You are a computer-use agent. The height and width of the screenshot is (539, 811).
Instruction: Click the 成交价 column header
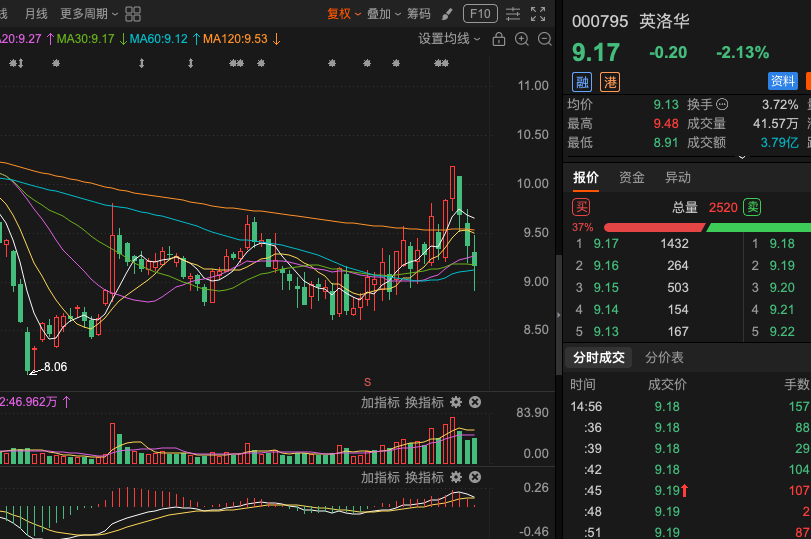pyautogui.click(x=667, y=384)
